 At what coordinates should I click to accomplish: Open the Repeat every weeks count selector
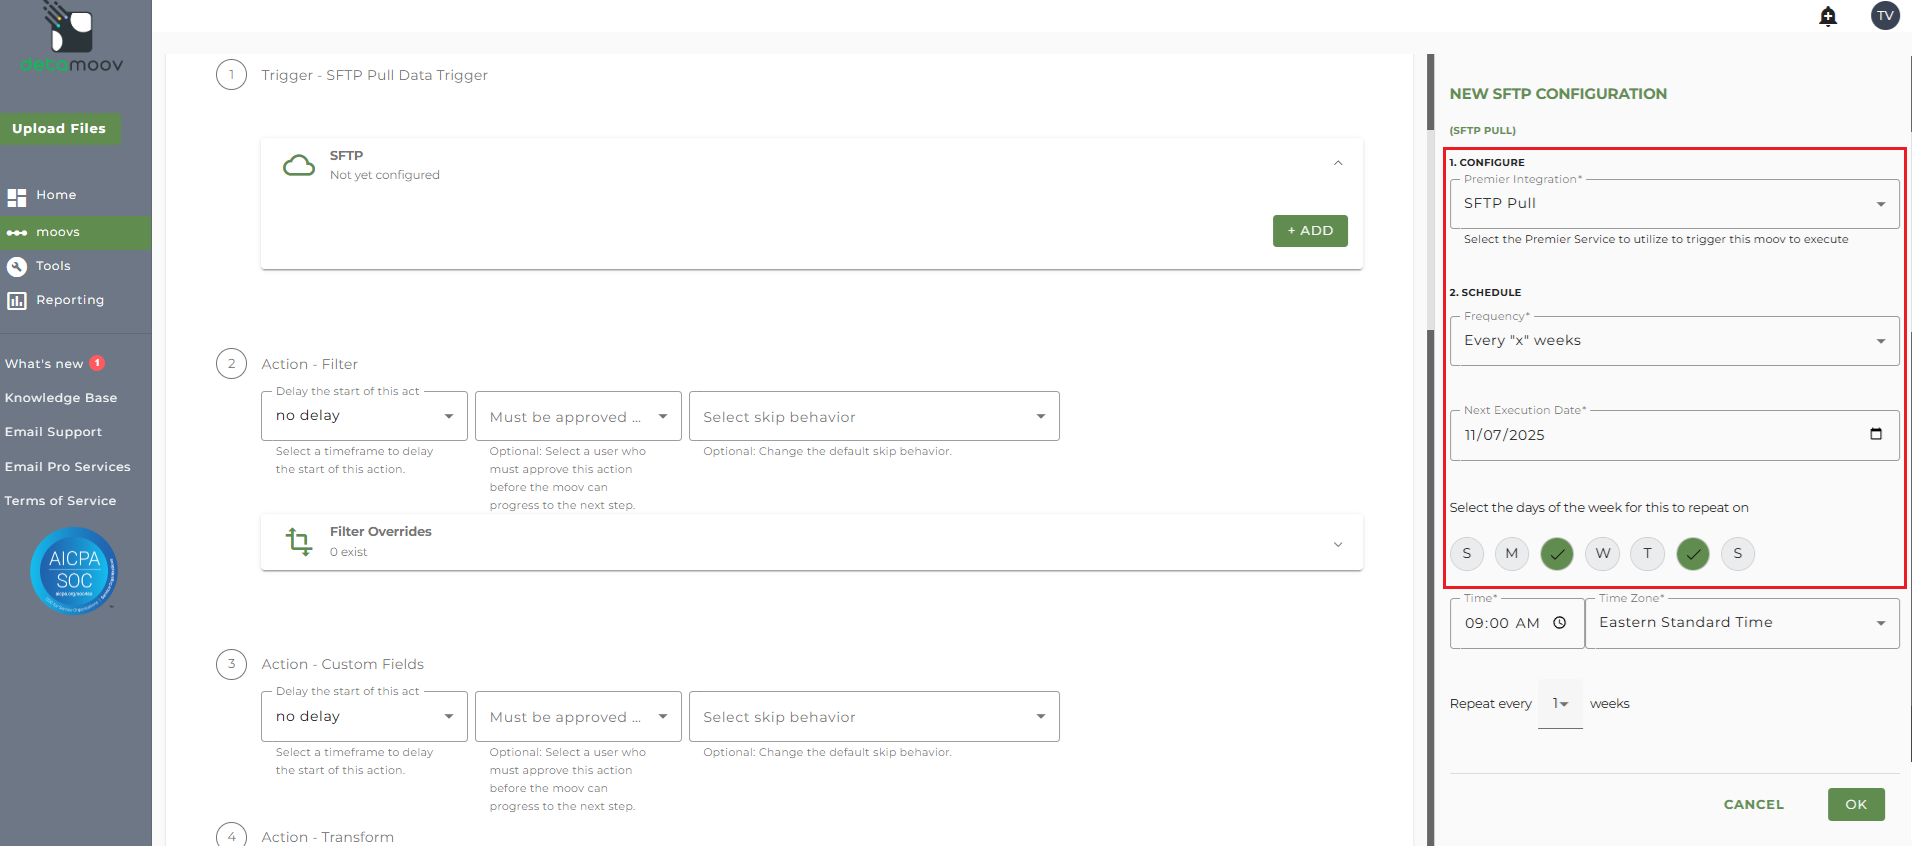[1559, 704]
